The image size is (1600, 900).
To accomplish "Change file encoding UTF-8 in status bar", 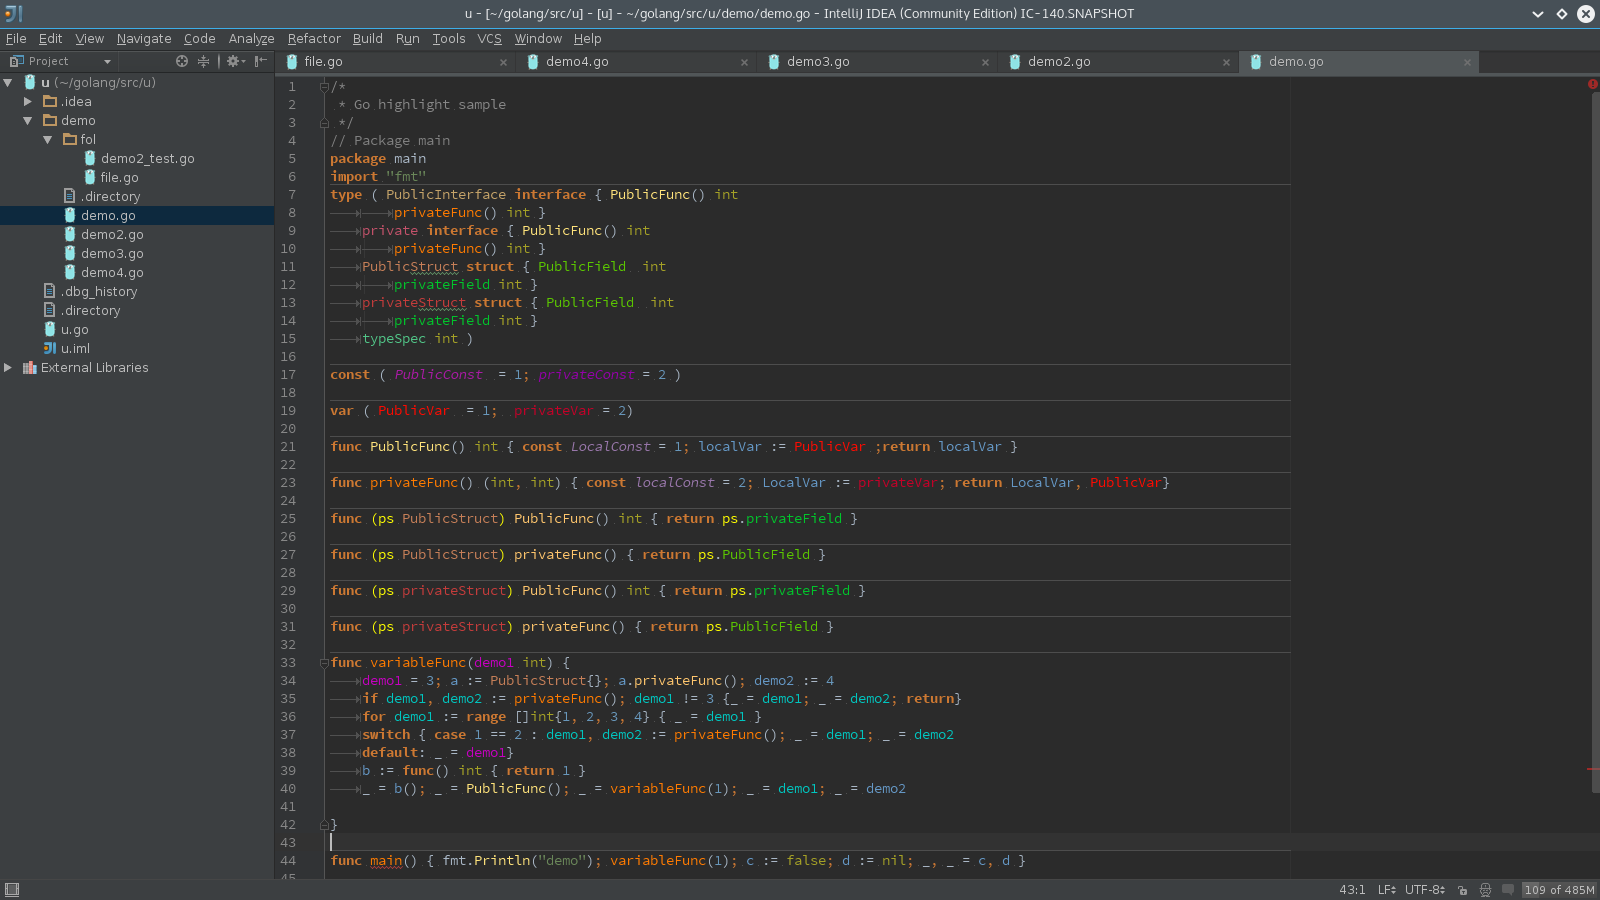I will point(1425,890).
